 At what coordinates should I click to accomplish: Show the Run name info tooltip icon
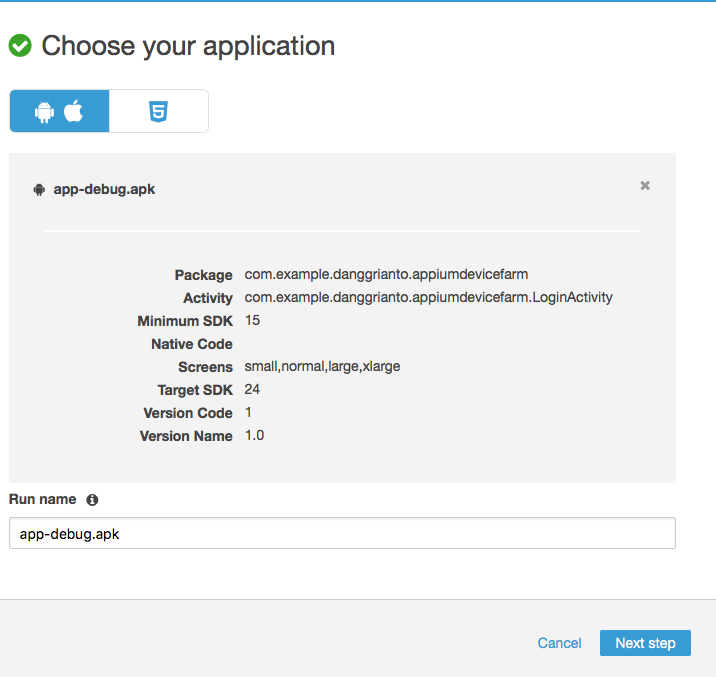point(92,499)
